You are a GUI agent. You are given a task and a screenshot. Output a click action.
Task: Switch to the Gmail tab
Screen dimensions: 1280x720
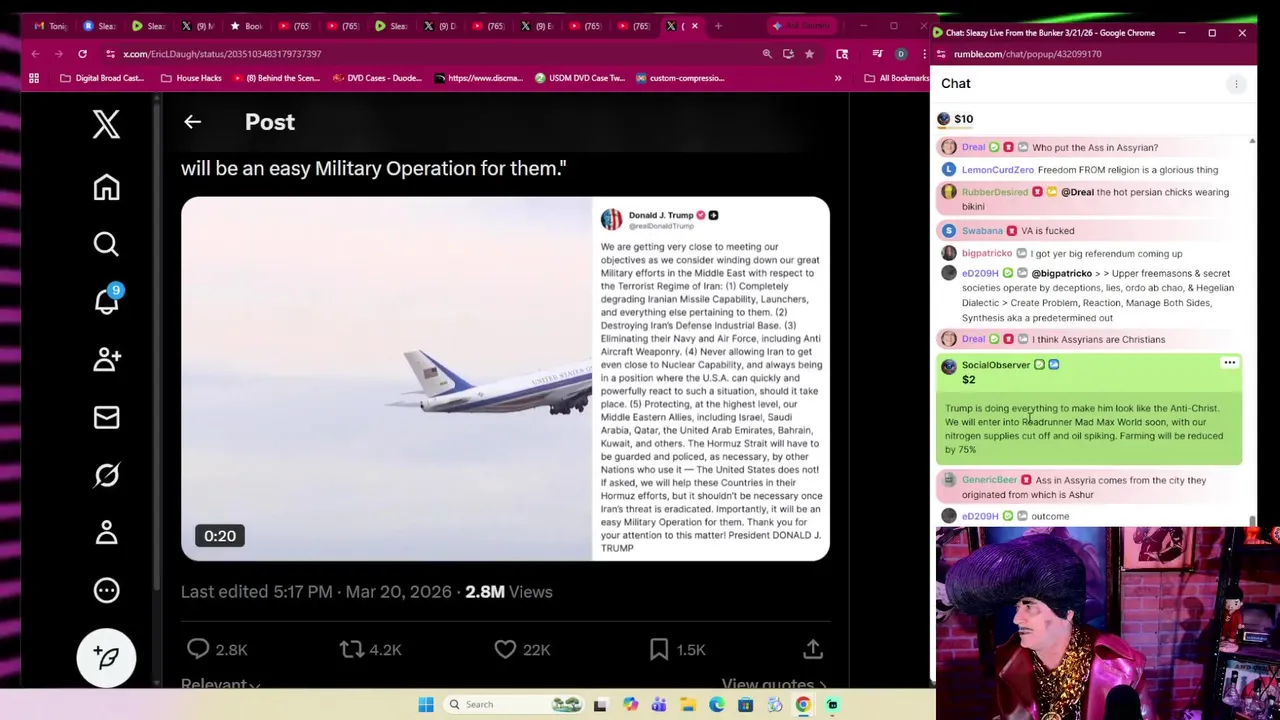tap(50, 26)
